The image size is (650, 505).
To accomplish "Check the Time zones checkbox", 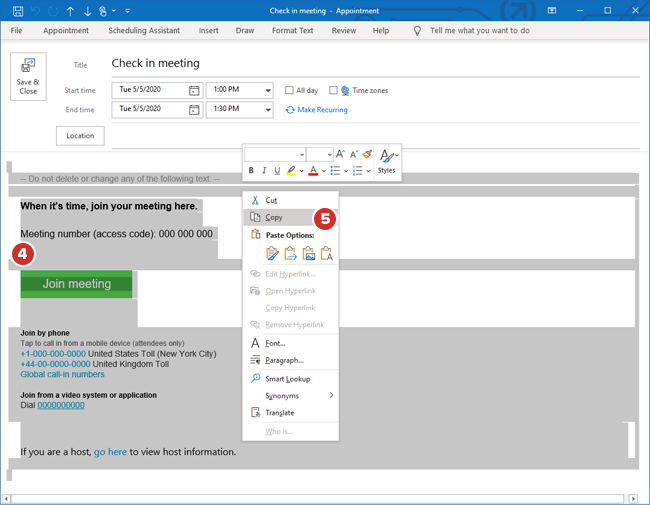I will tap(334, 90).
